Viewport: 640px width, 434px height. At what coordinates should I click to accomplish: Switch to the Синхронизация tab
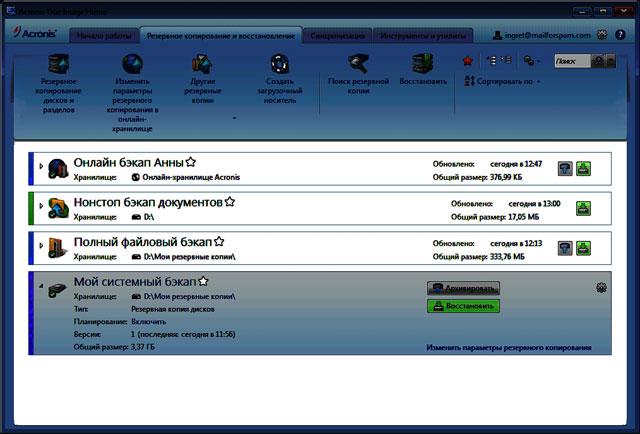point(336,35)
